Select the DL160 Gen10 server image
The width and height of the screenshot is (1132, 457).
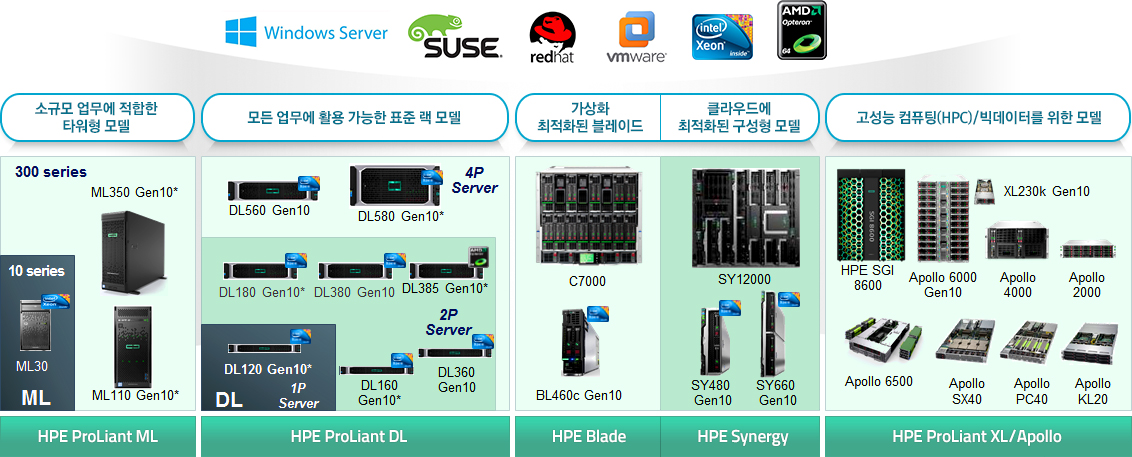[375, 370]
